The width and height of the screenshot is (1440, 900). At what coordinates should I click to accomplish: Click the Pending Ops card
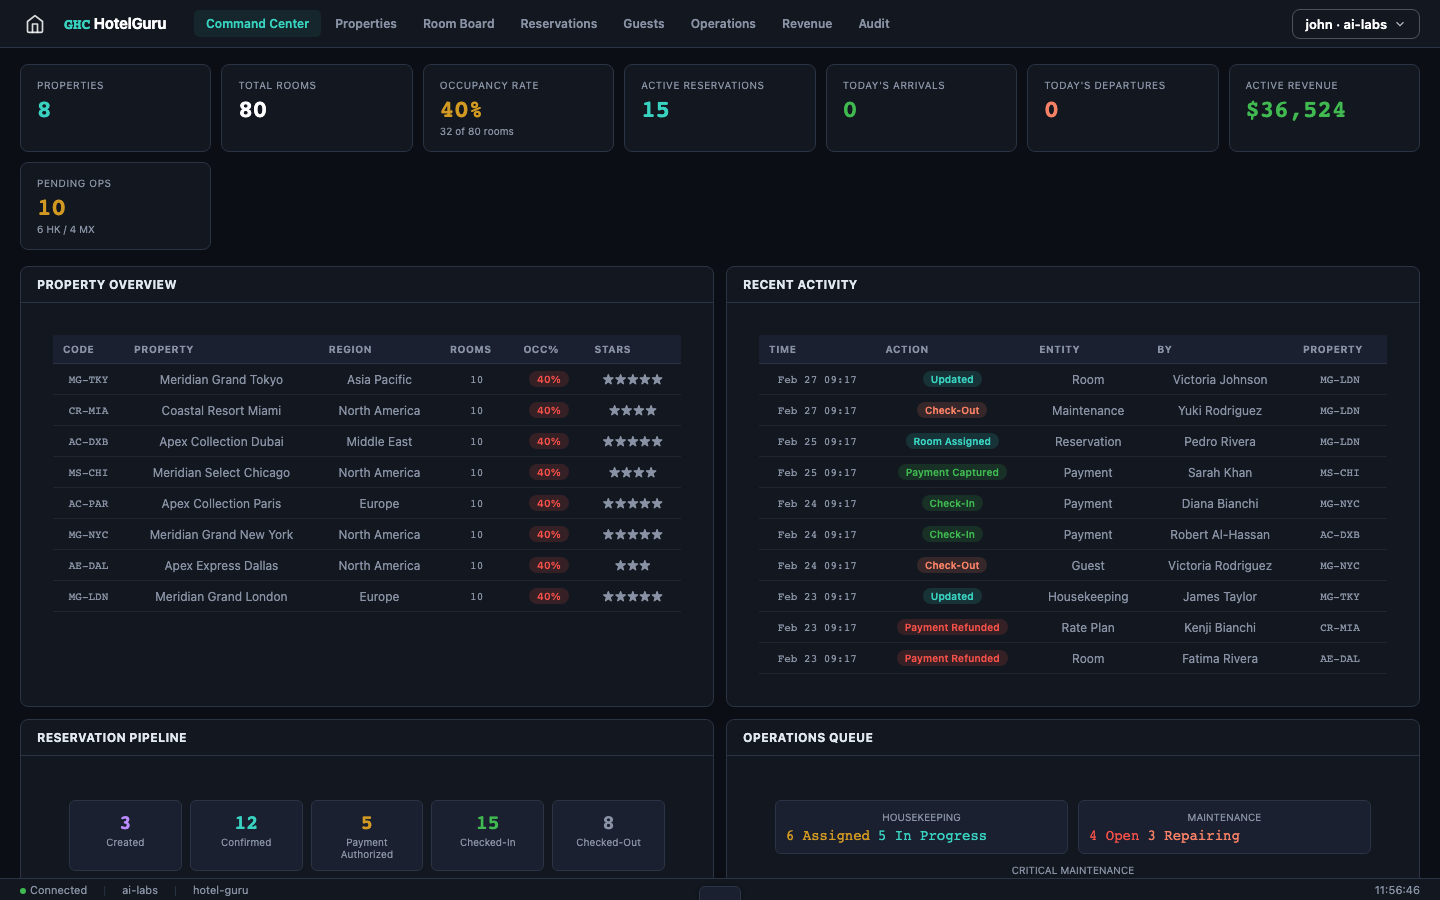tap(115, 206)
